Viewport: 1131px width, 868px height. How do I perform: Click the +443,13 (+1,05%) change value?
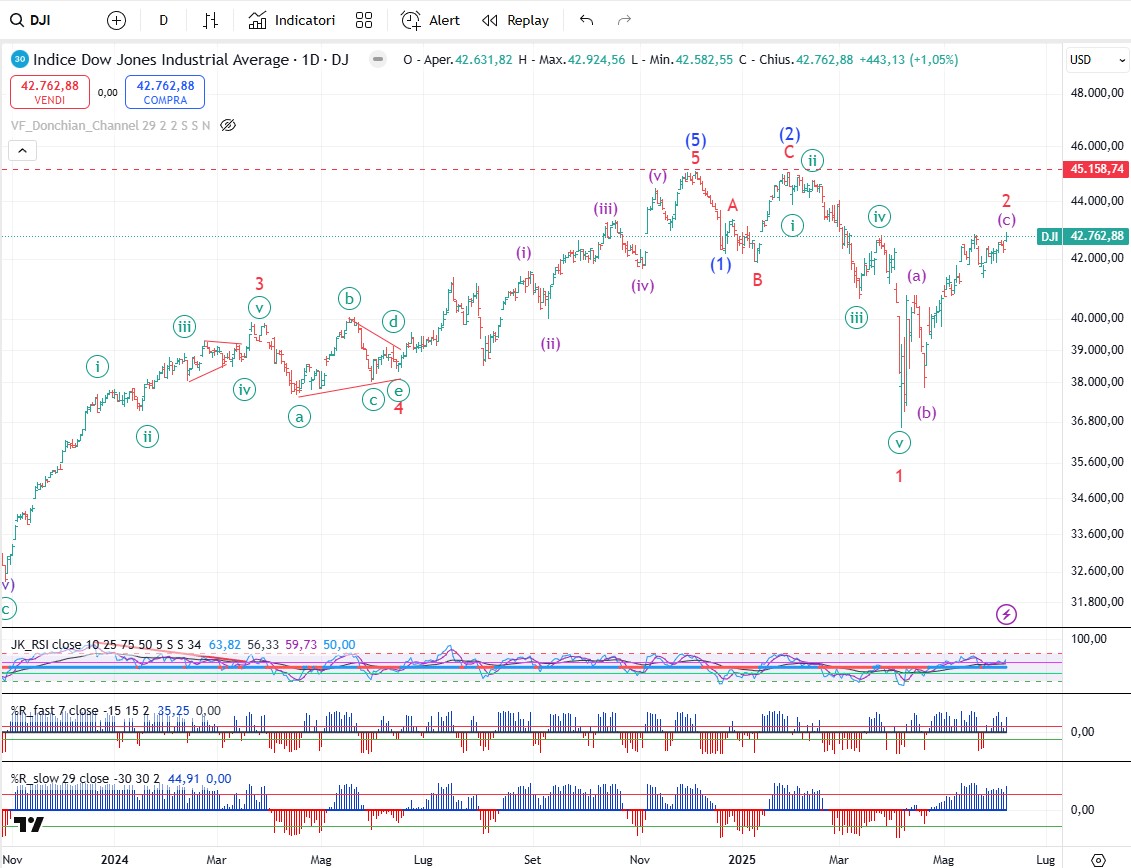click(908, 60)
